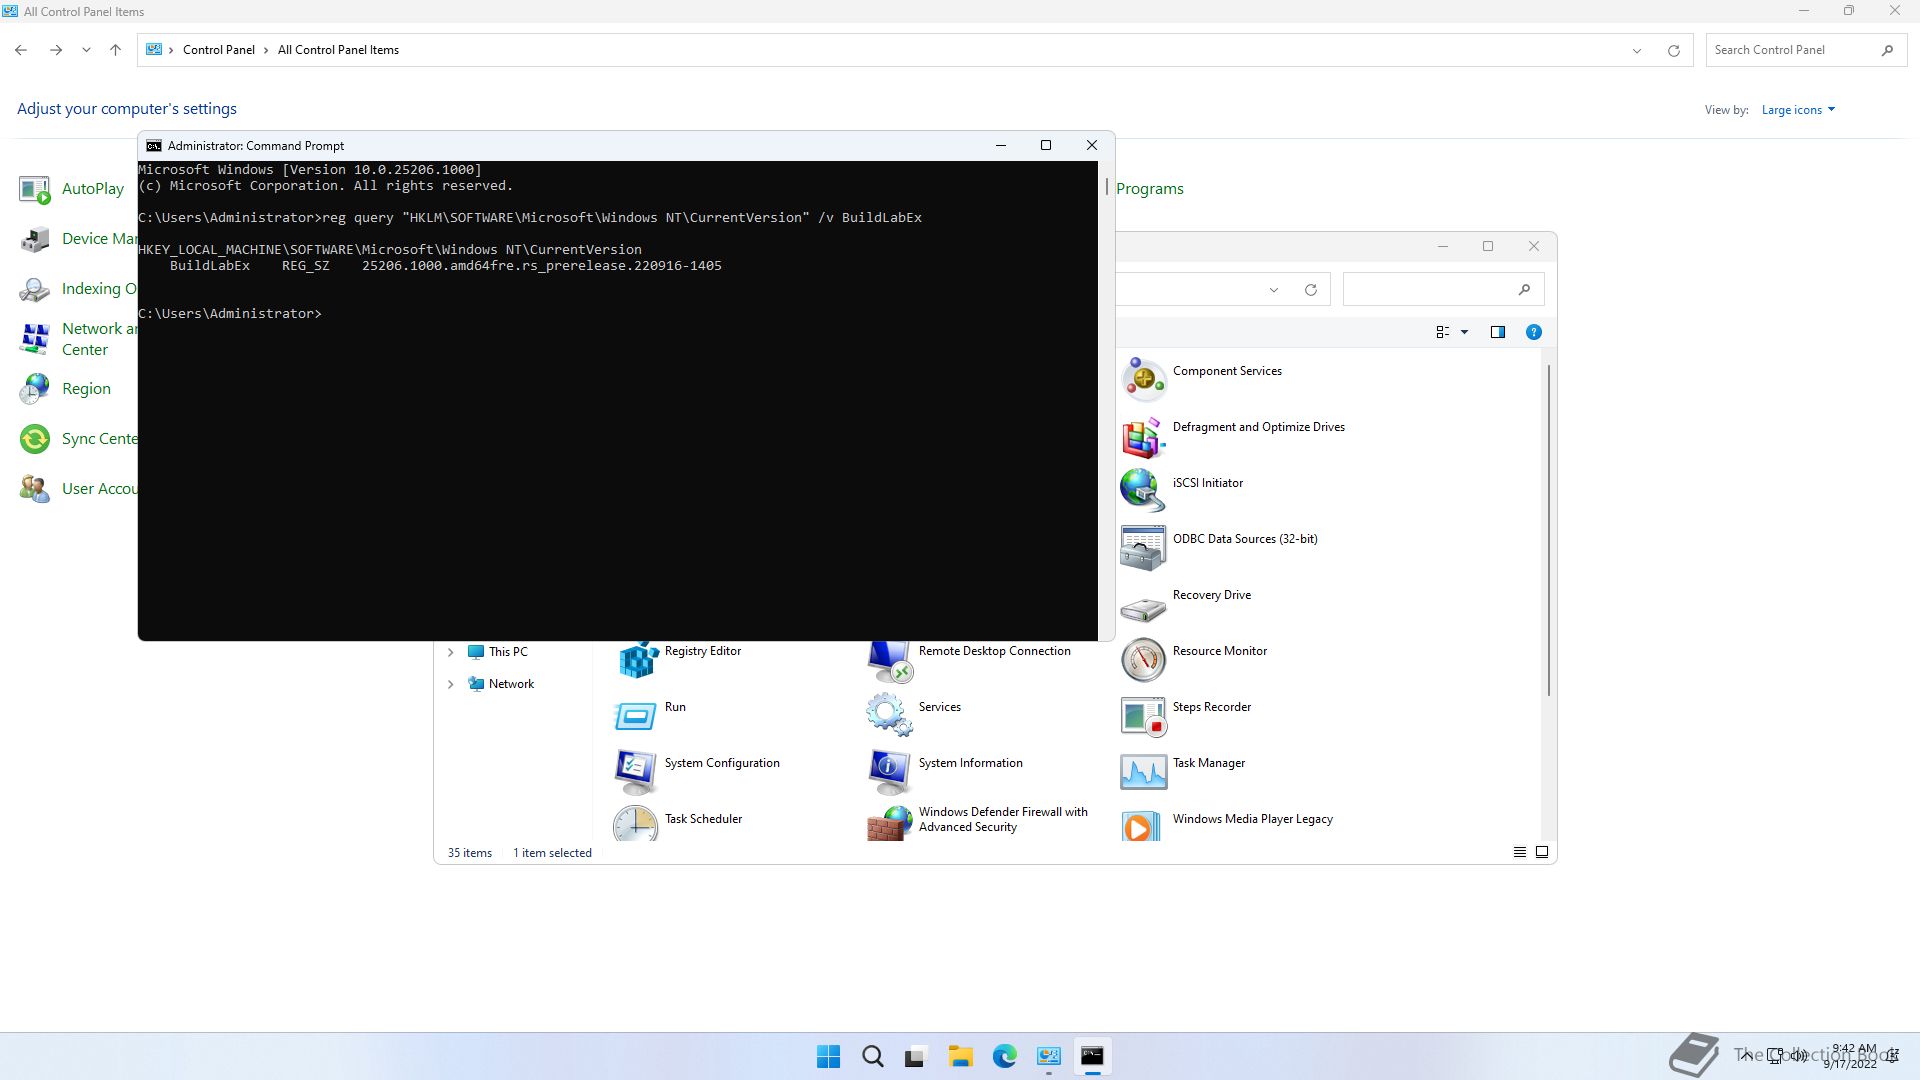Click tools window vertical scrollbar
This screenshot has width=1920, height=1080.
click(1549, 530)
